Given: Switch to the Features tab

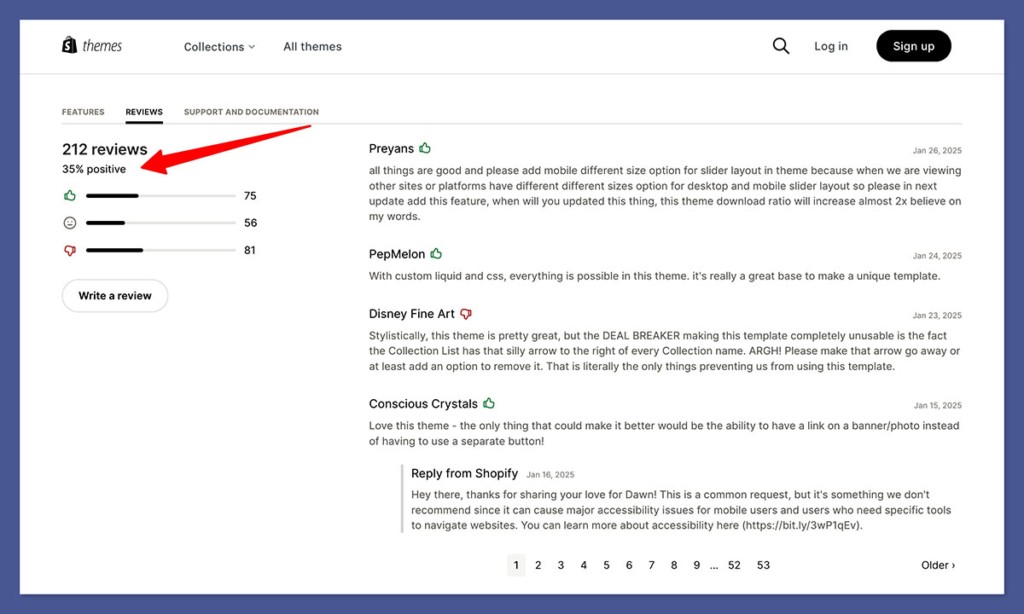Looking at the screenshot, I should [x=83, y=112].
